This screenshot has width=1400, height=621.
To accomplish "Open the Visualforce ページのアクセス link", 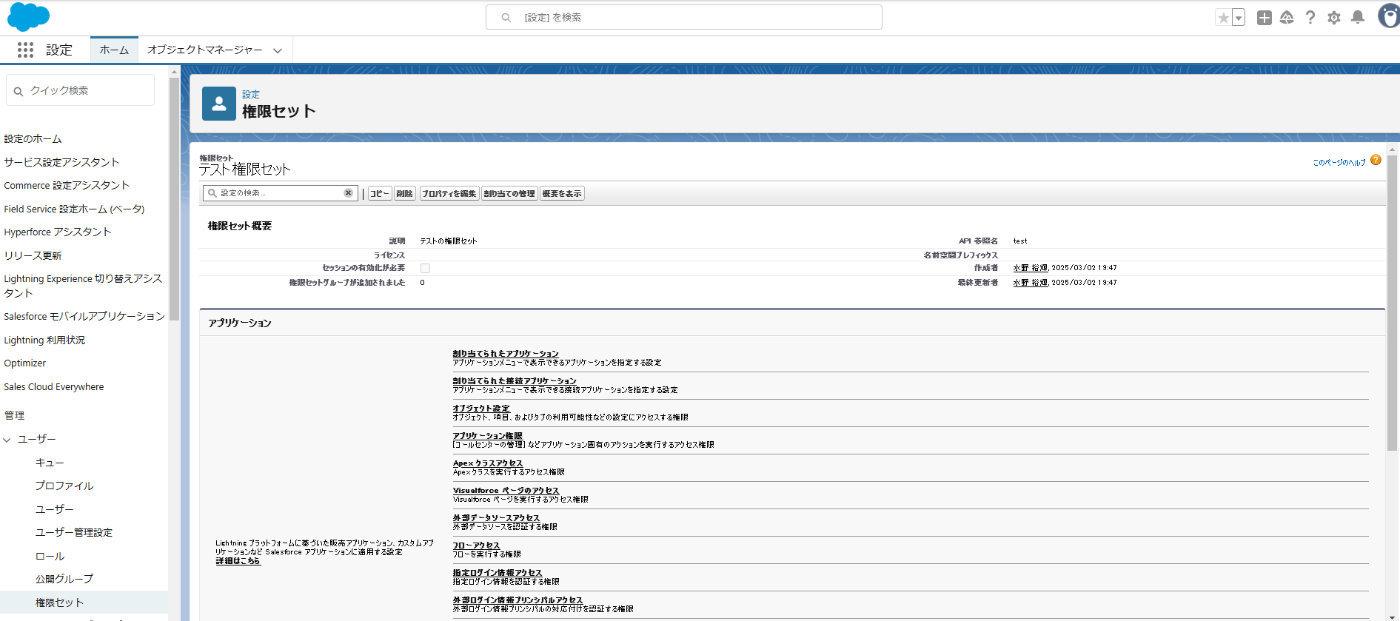I will pos(506,490).
